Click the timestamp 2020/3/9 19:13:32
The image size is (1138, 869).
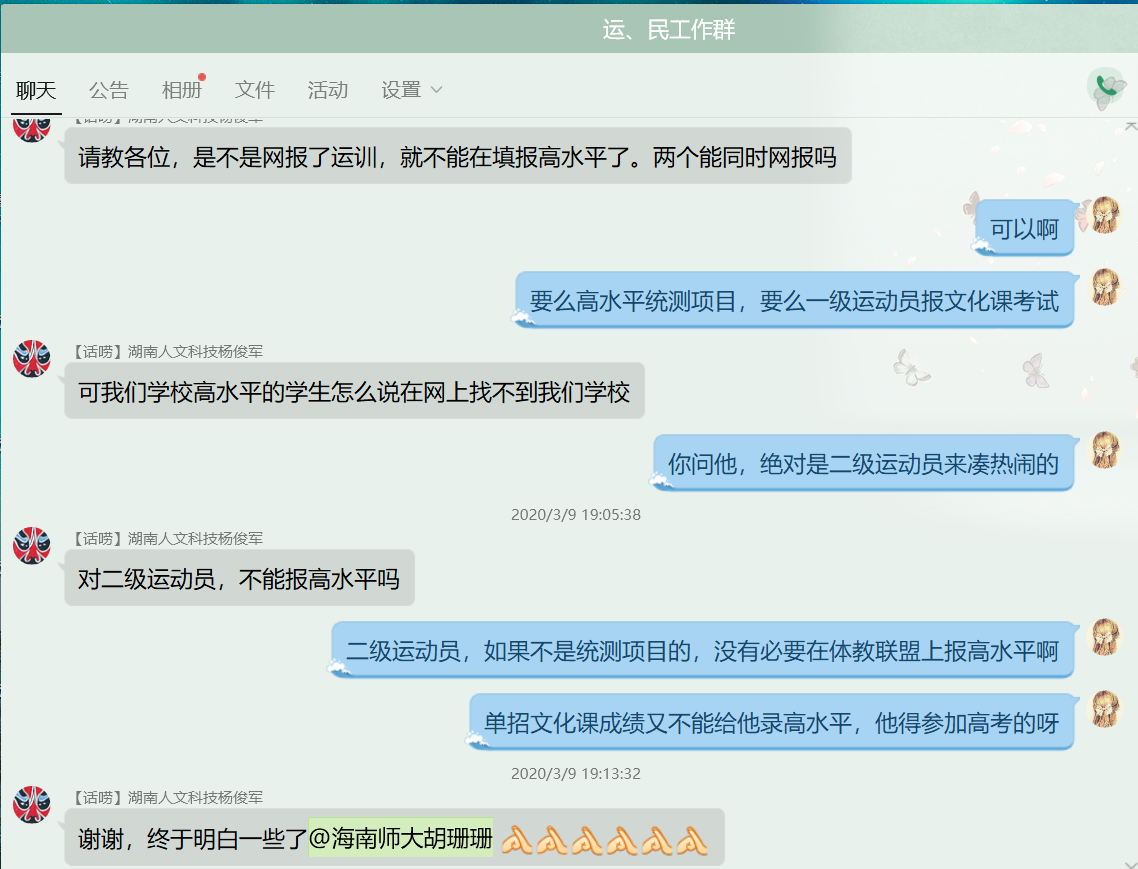tap(574, 772)
